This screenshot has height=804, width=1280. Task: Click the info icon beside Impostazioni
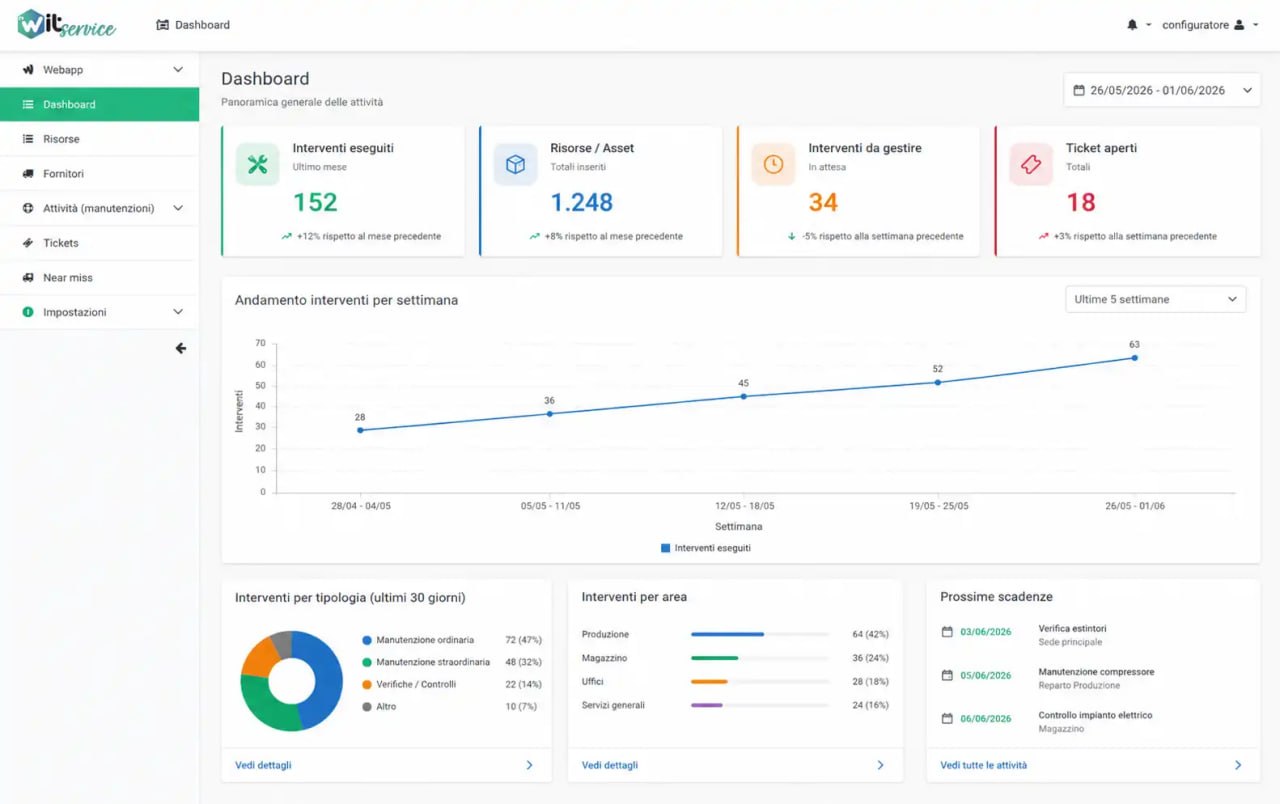[28, 312]
